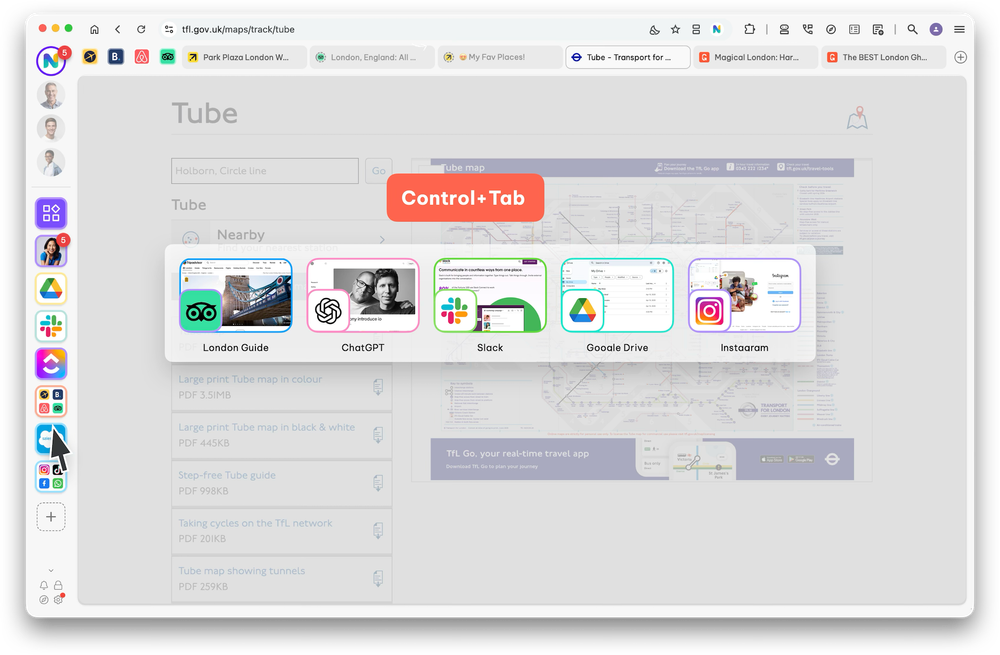Expand the sidebar chevron above the bell
The width and height of the screenshot is (1000, 655).
pyautogui.click(x=51, y=570)
